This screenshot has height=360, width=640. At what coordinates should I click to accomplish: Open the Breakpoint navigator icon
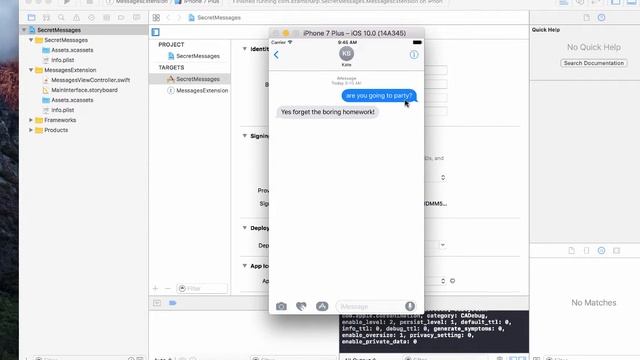(x=121, y=18)
